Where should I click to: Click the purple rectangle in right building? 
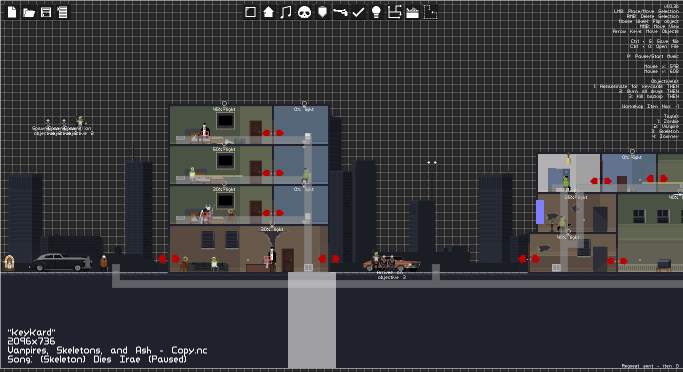pyautogui.click(x=540, y=212)
